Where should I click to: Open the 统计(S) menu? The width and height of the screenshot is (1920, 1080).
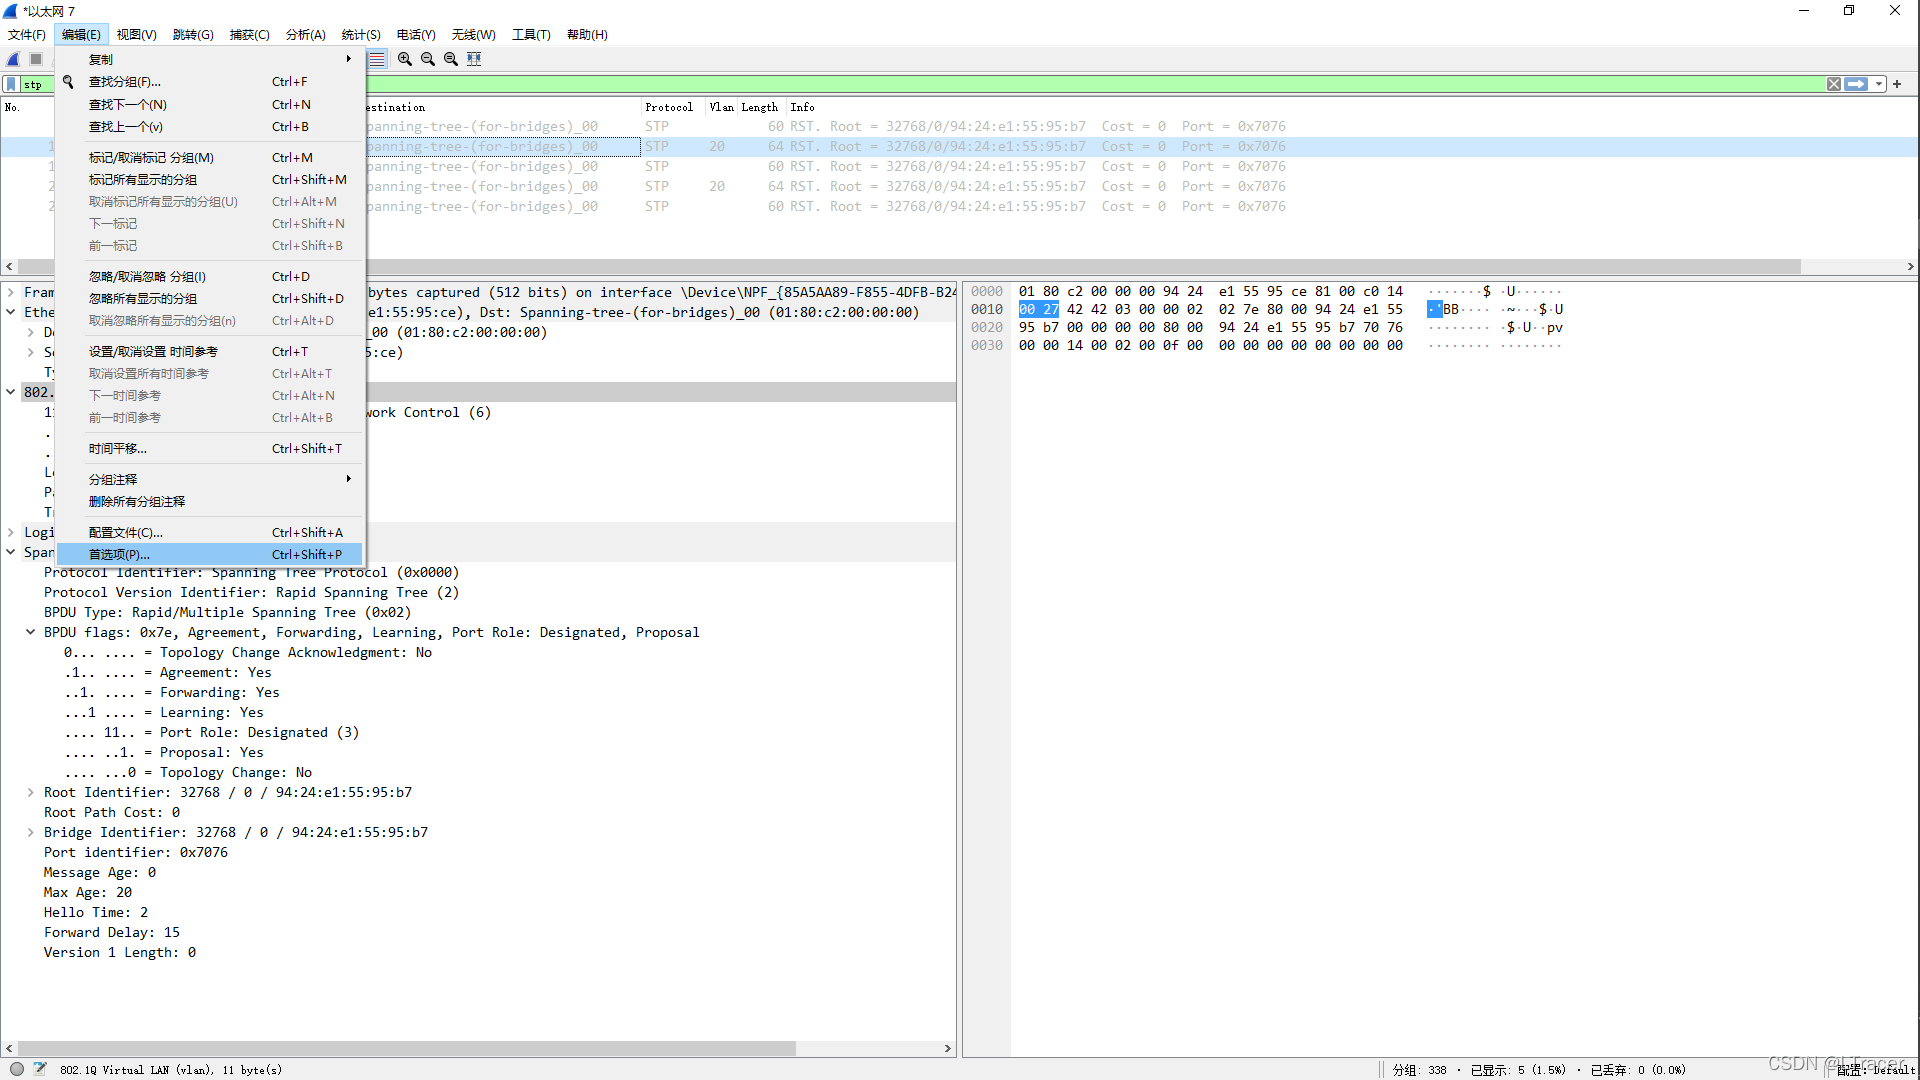tap(360, 34)
